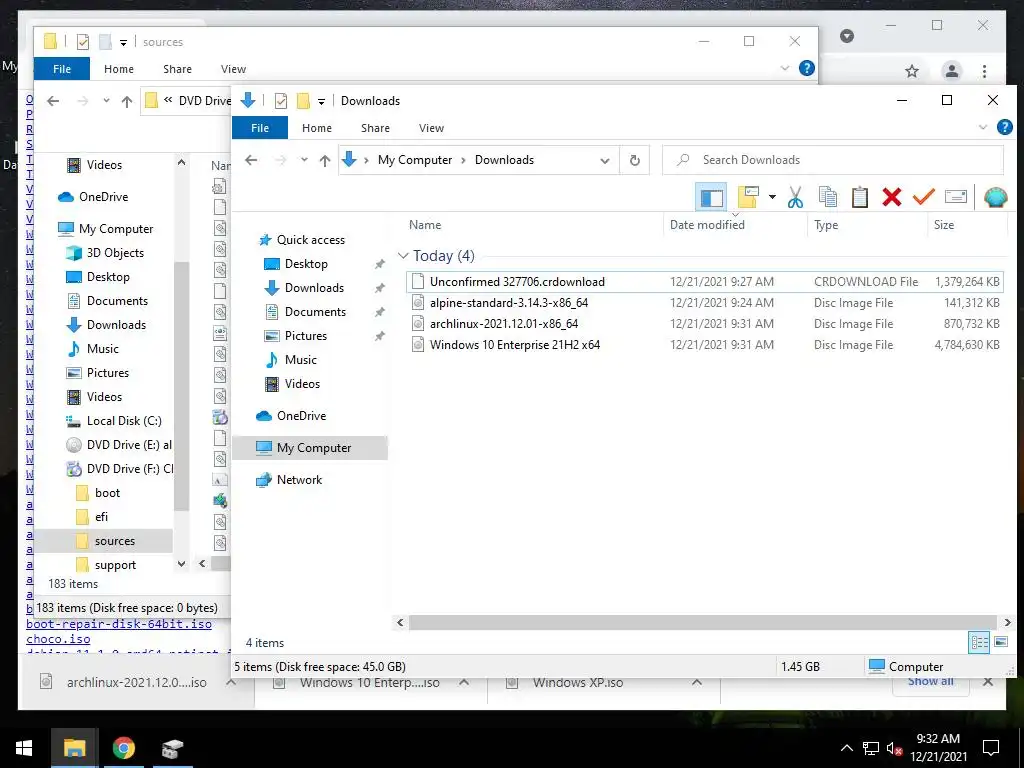The image size is (1024, 768).
Task: Select My Computer in Downloads navigation pane
Action: coord(310,448)
